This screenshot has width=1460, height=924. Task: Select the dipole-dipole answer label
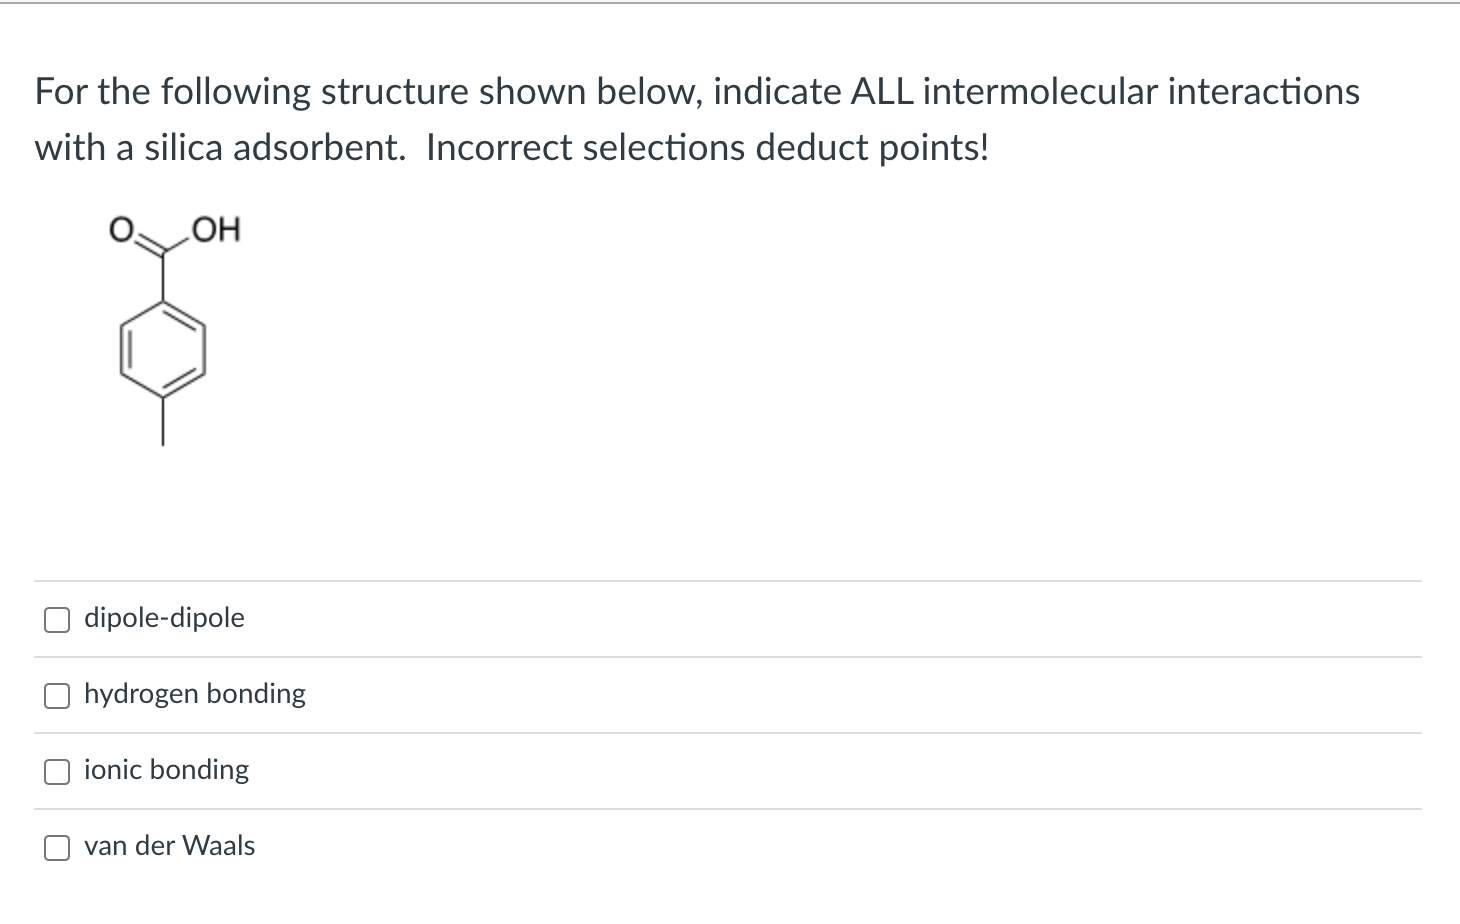click(x=164, y=618)
